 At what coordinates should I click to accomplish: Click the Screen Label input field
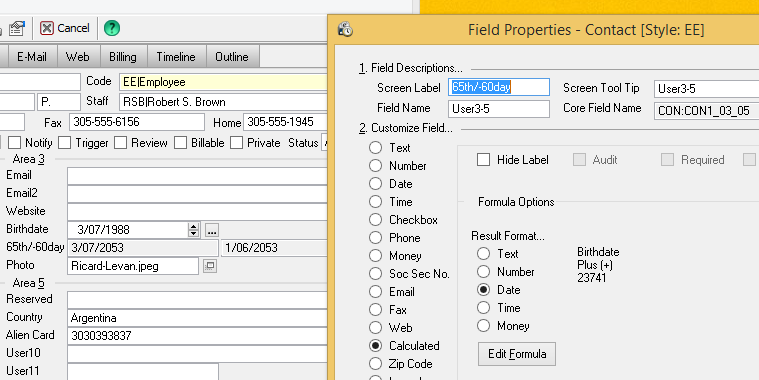pos(499,87)
